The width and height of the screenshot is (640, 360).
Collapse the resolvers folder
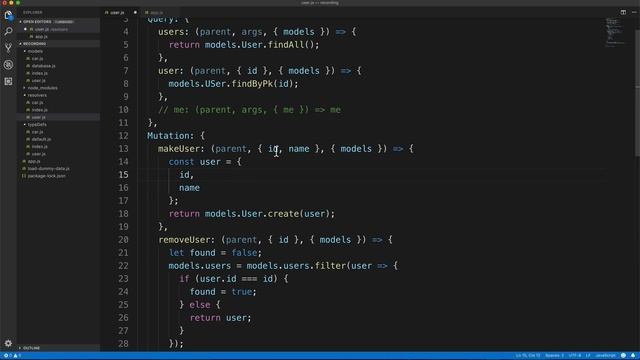coord(37,95)
